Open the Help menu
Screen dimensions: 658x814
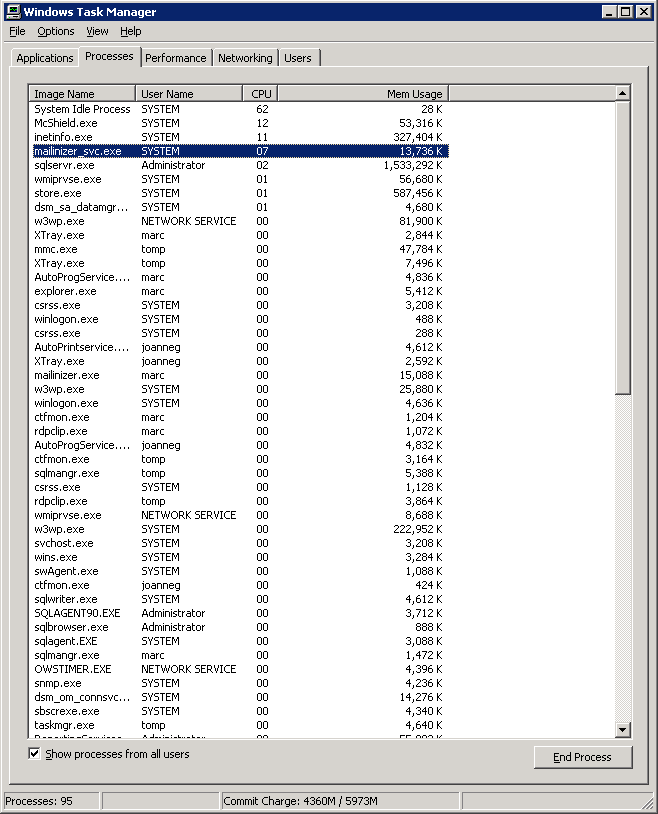[x=130, y=31]
